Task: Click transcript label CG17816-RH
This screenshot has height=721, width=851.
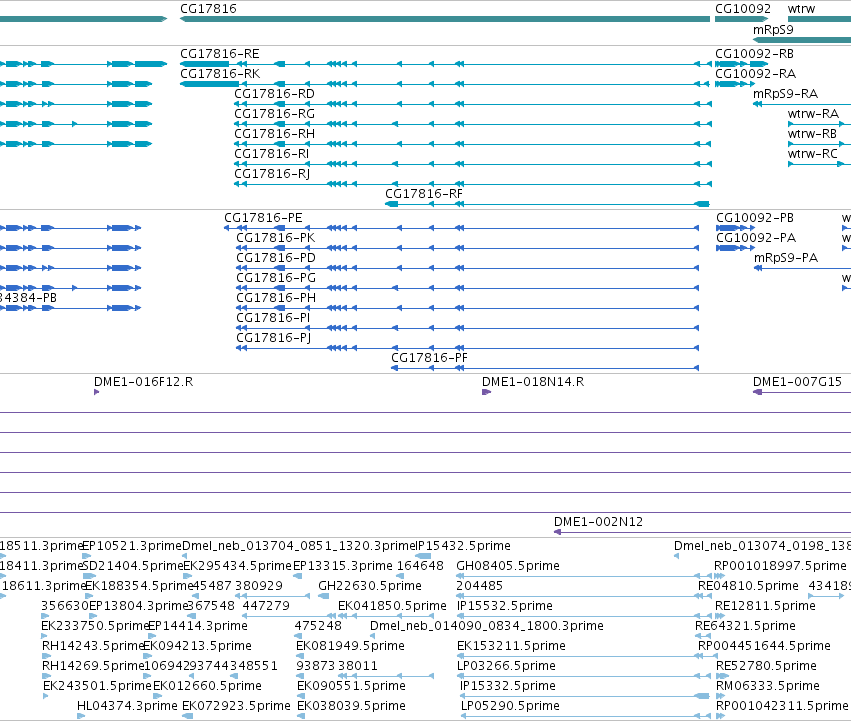Action: (x=275, y=134)
